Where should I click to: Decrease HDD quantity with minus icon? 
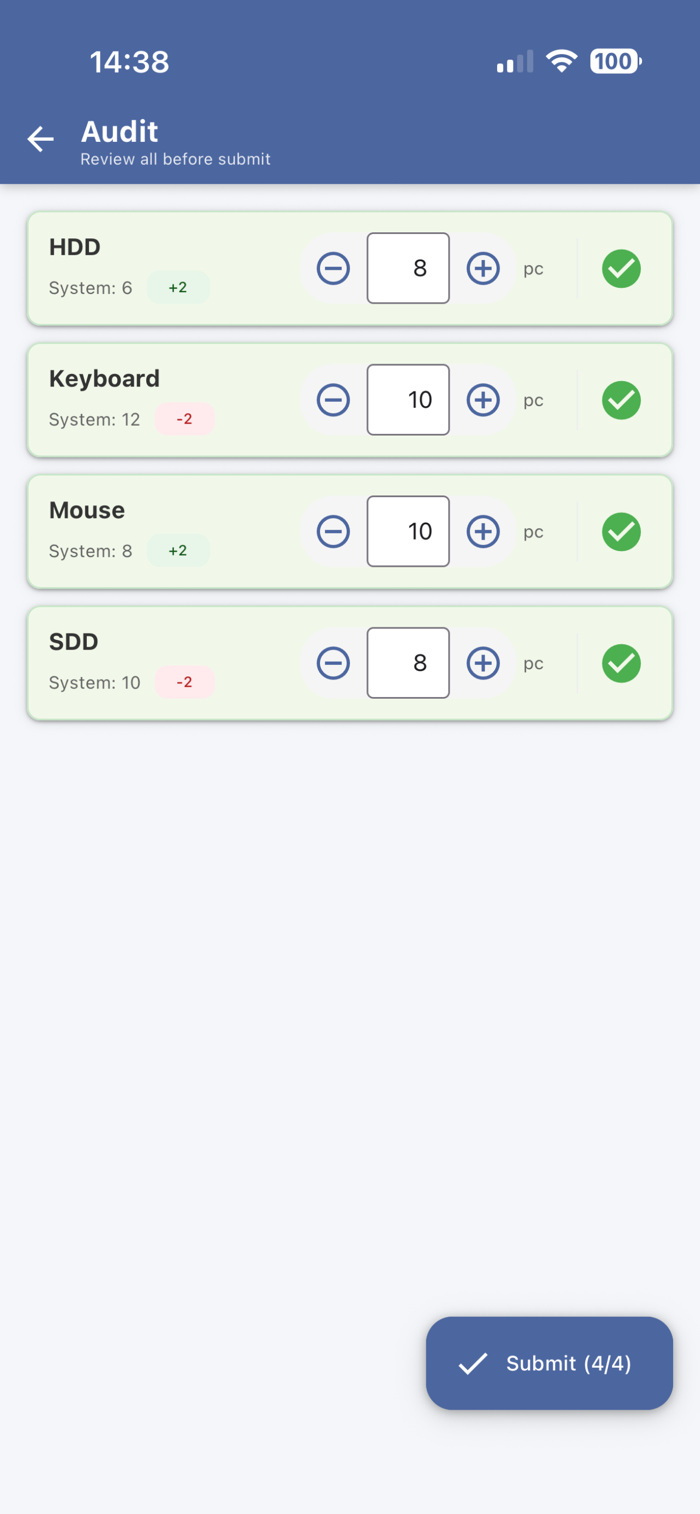click(x=333, y=268)
